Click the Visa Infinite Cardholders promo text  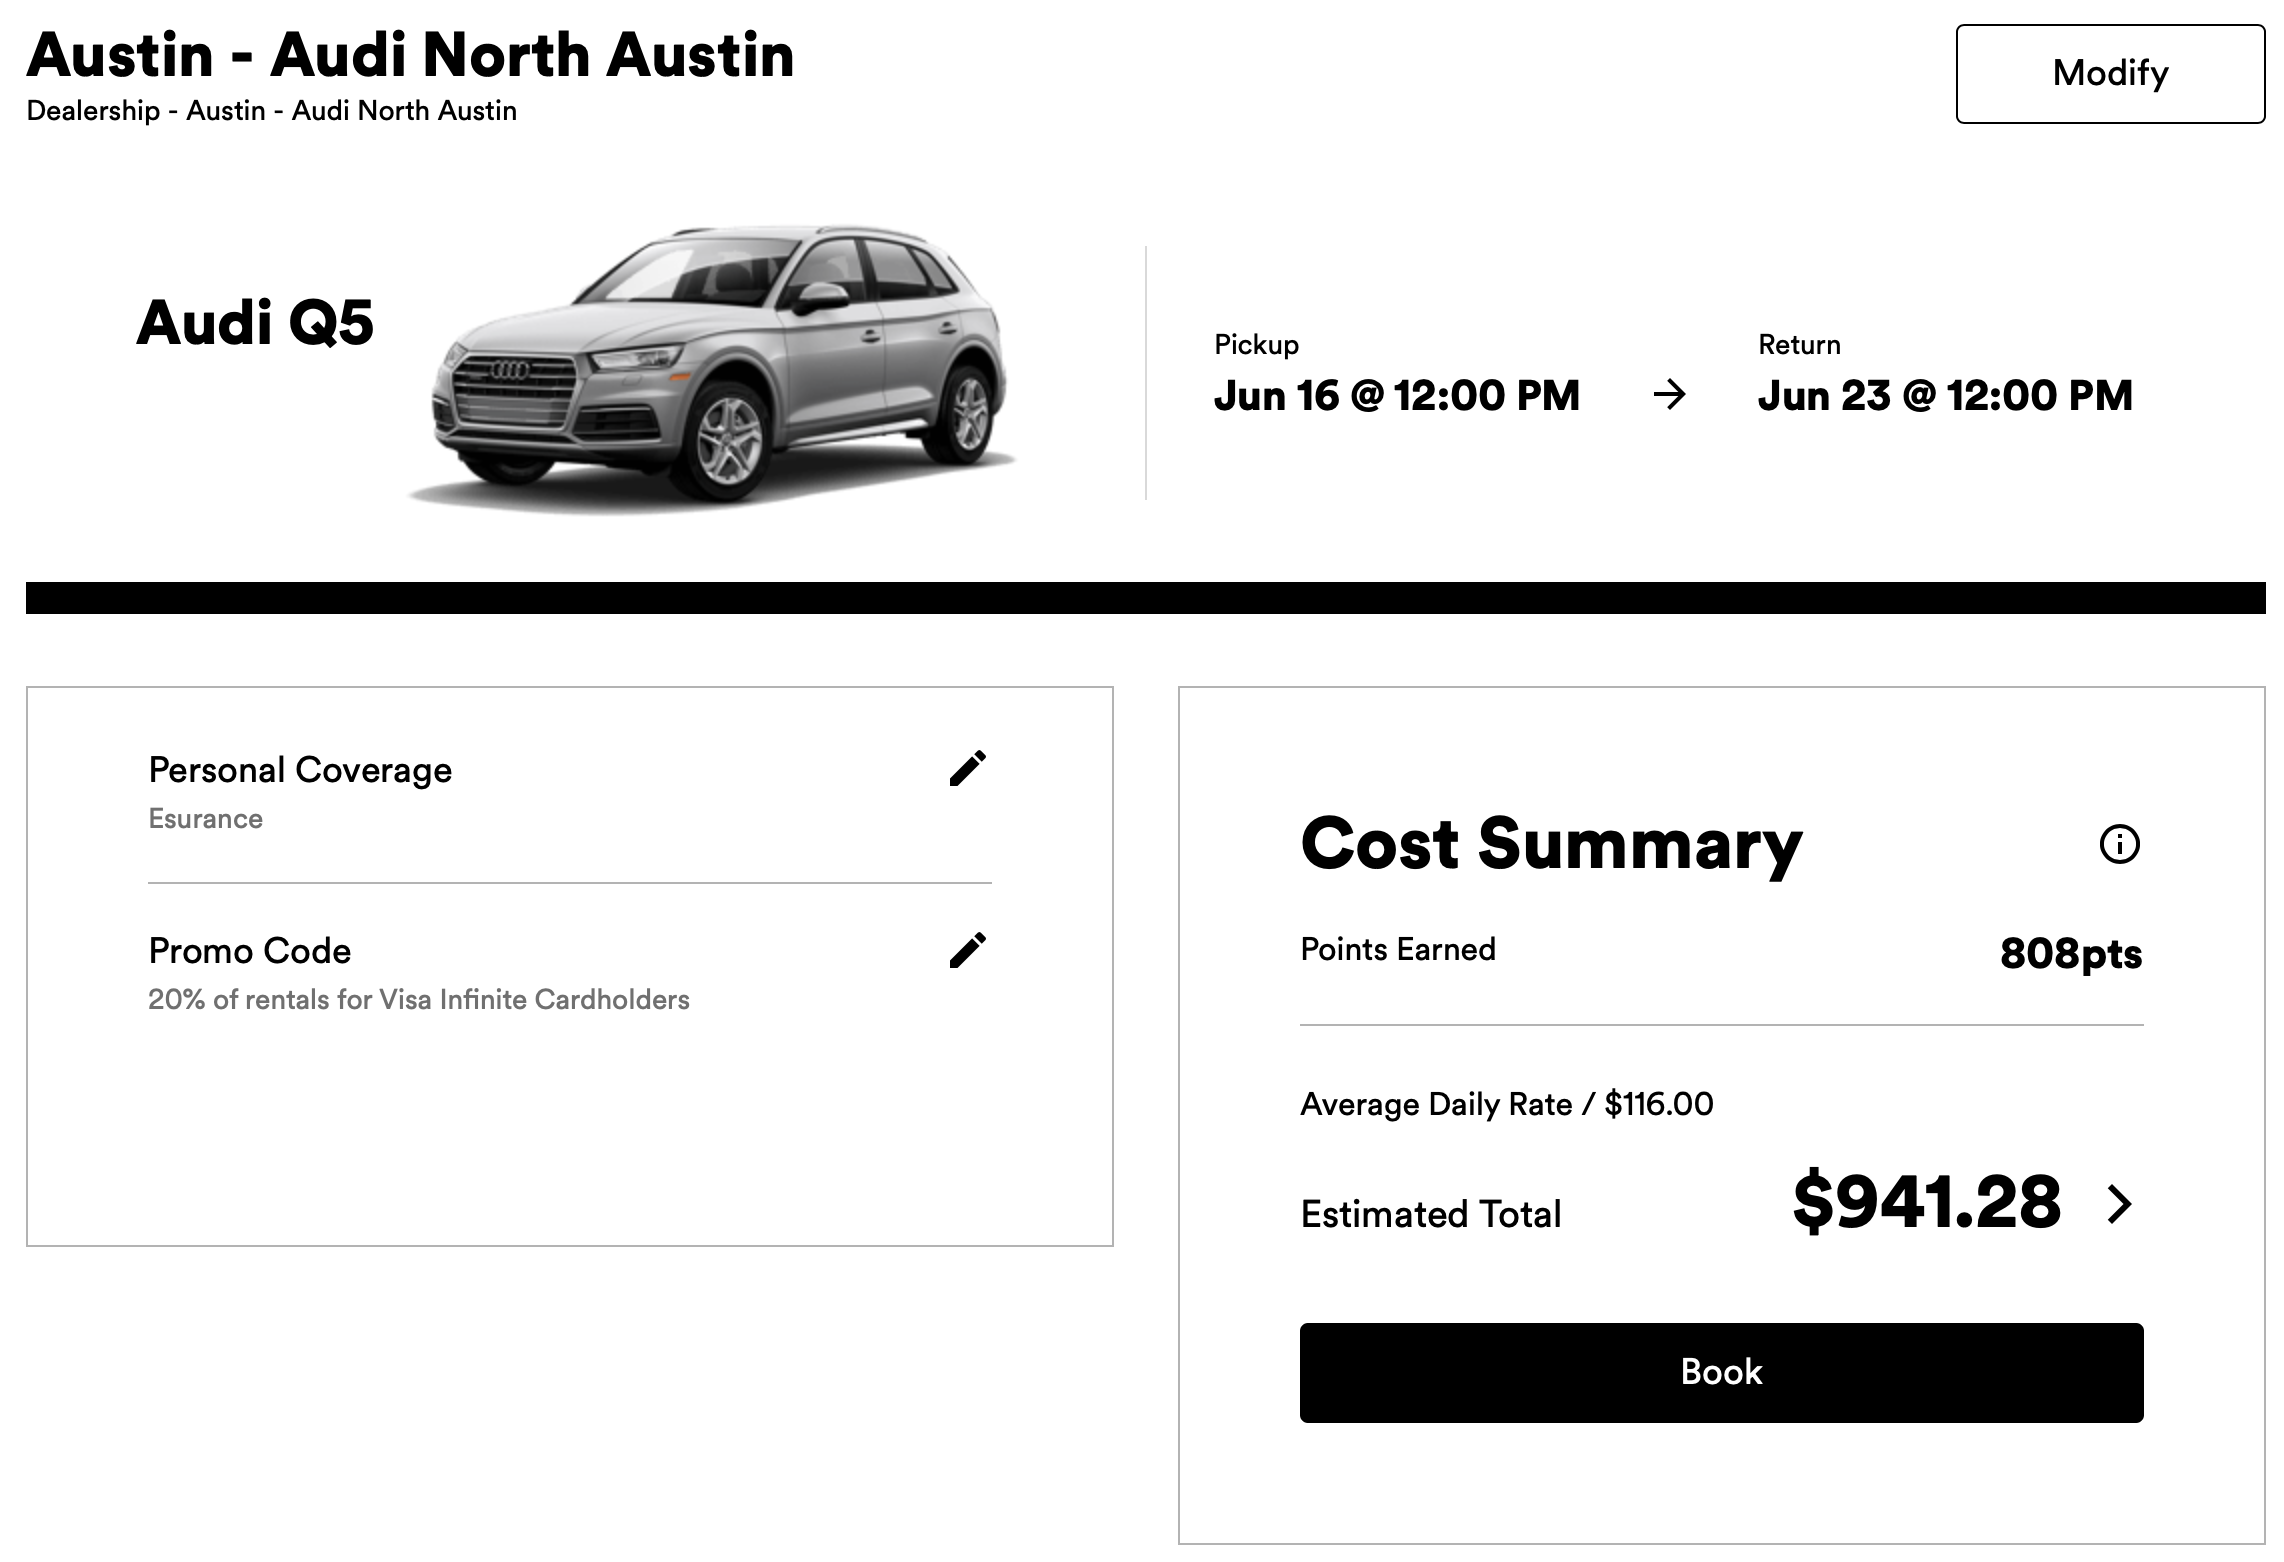pyautogui.click(x=419, y=1000)
